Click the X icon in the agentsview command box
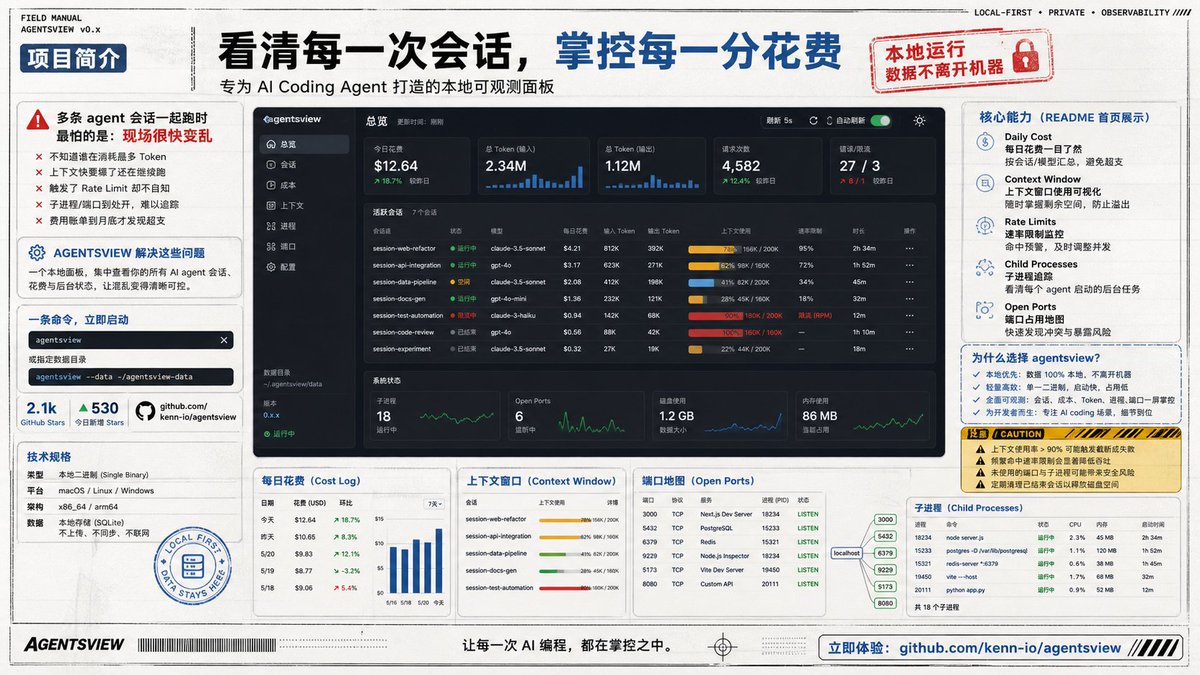Image resolution: width=1200 pixels, height=675 pixels. pos(224,340)
